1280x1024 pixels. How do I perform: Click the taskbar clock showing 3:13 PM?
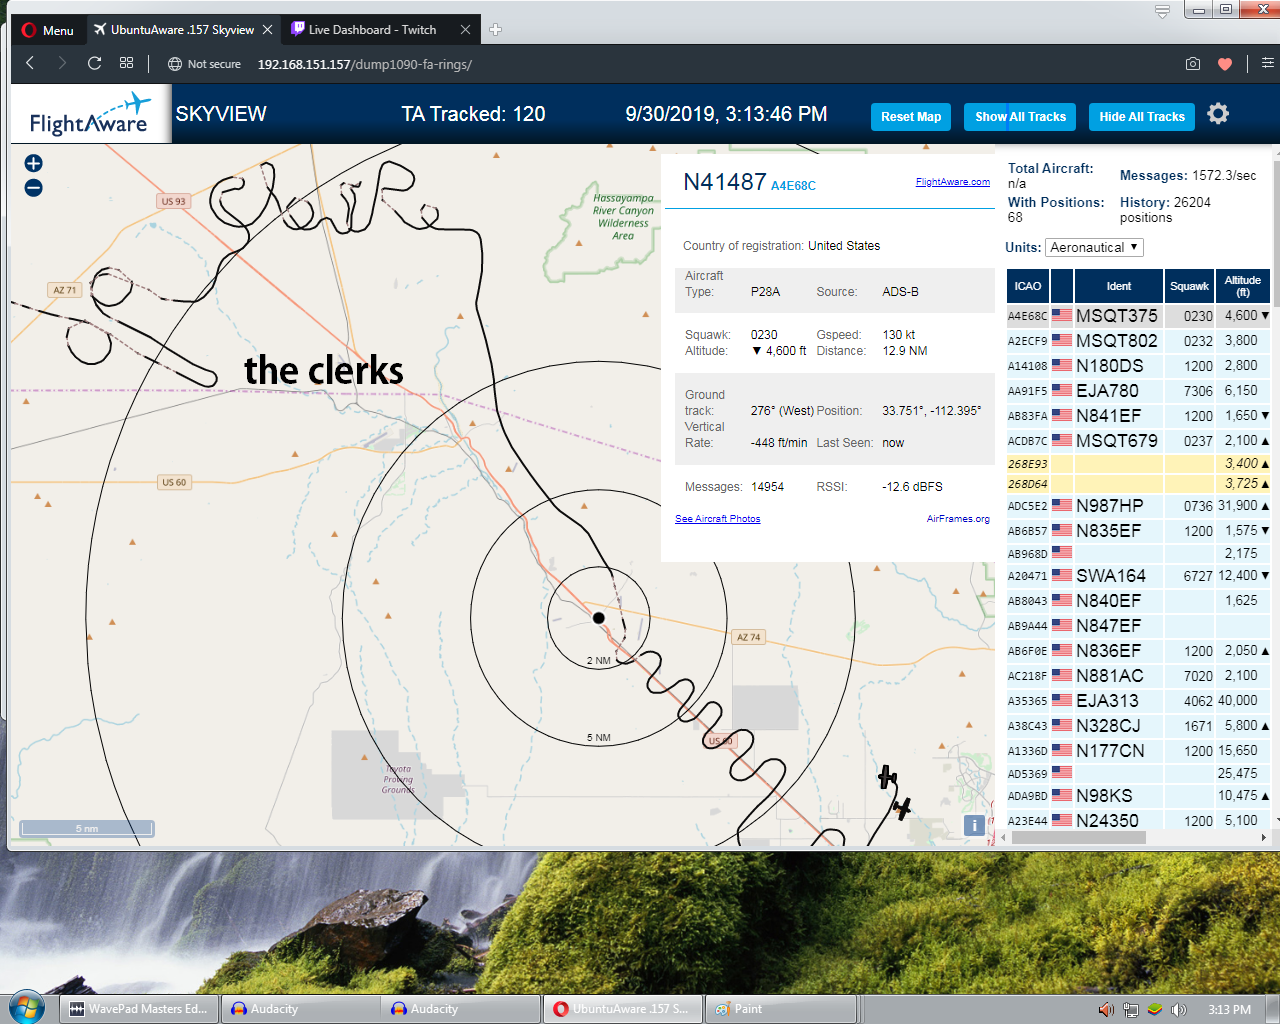click(x=1229, y=1010)
